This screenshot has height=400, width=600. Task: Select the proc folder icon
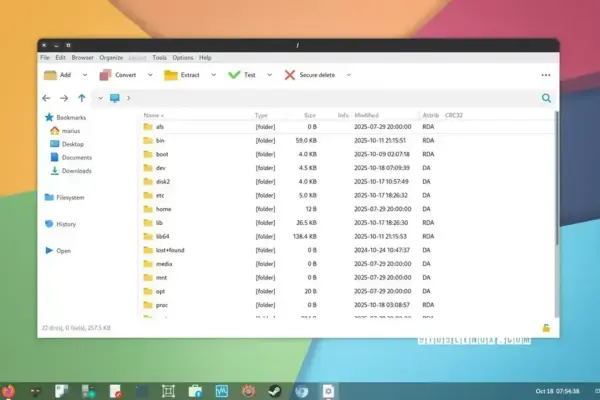point(148,305)
